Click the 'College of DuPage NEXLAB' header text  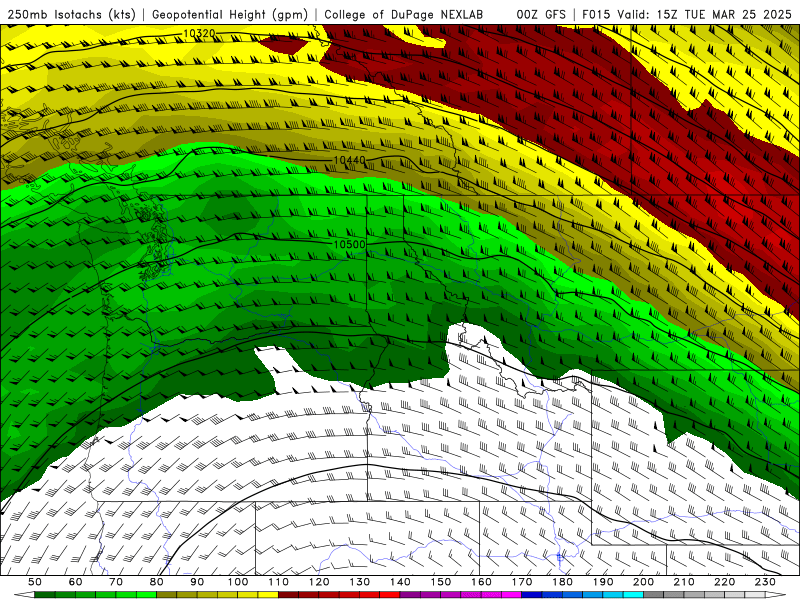tap(404, 14)
